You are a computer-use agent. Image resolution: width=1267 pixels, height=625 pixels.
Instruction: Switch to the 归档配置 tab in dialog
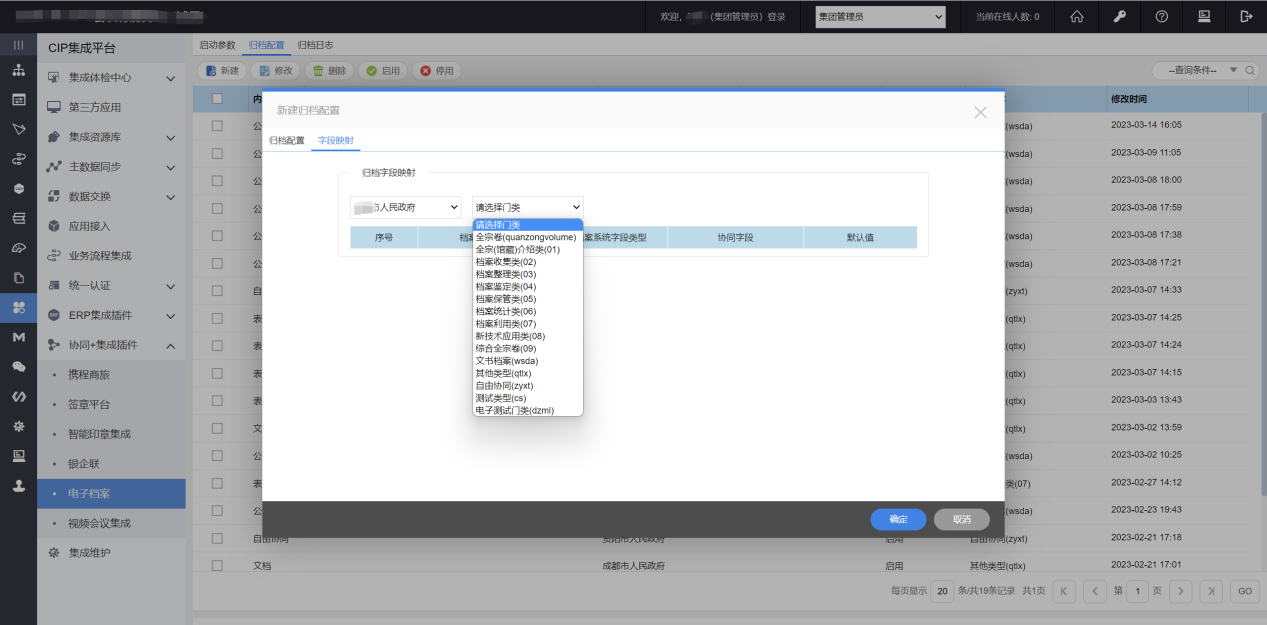pyautogui.click(x=287, y=141)
